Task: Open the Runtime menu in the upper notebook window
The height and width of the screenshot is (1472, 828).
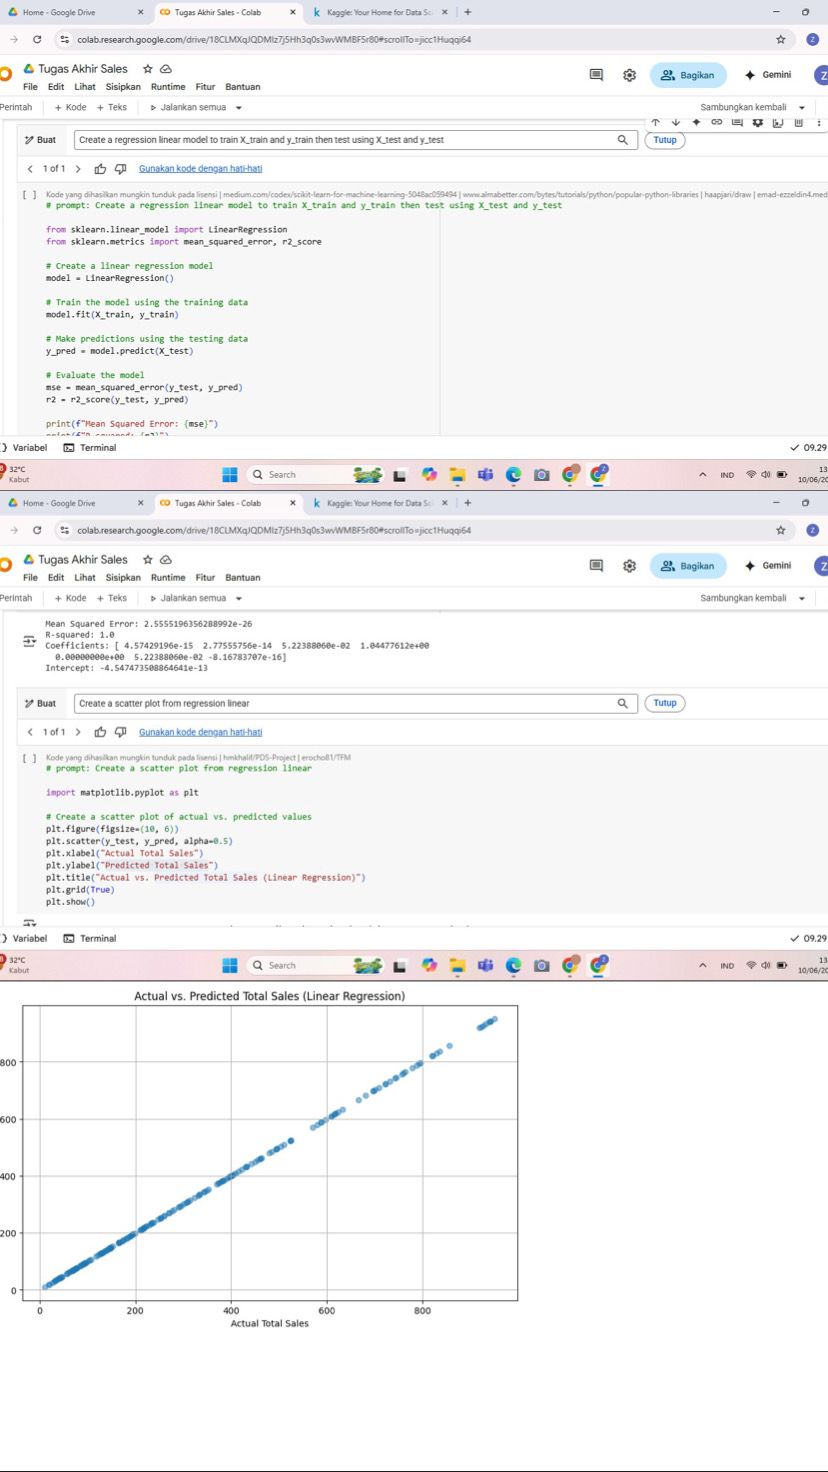Action: tap(168, 87)
